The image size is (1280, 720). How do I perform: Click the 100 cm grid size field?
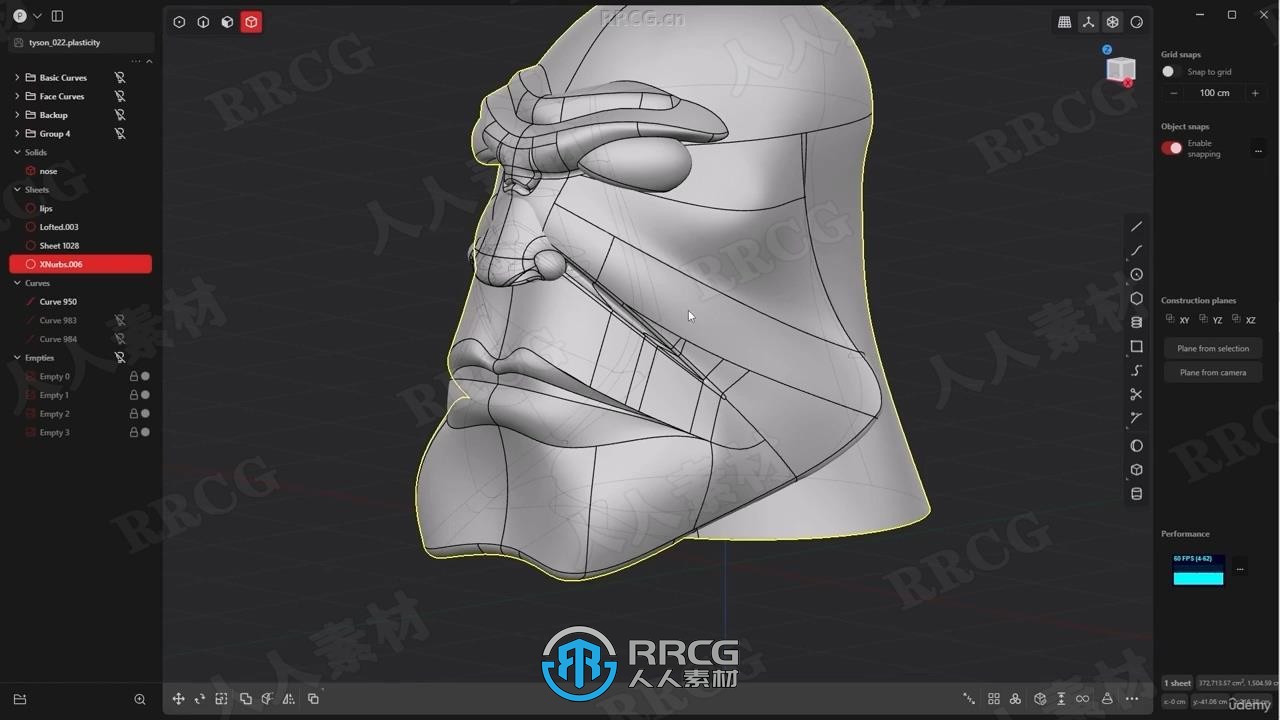(x=1214, y=93)
